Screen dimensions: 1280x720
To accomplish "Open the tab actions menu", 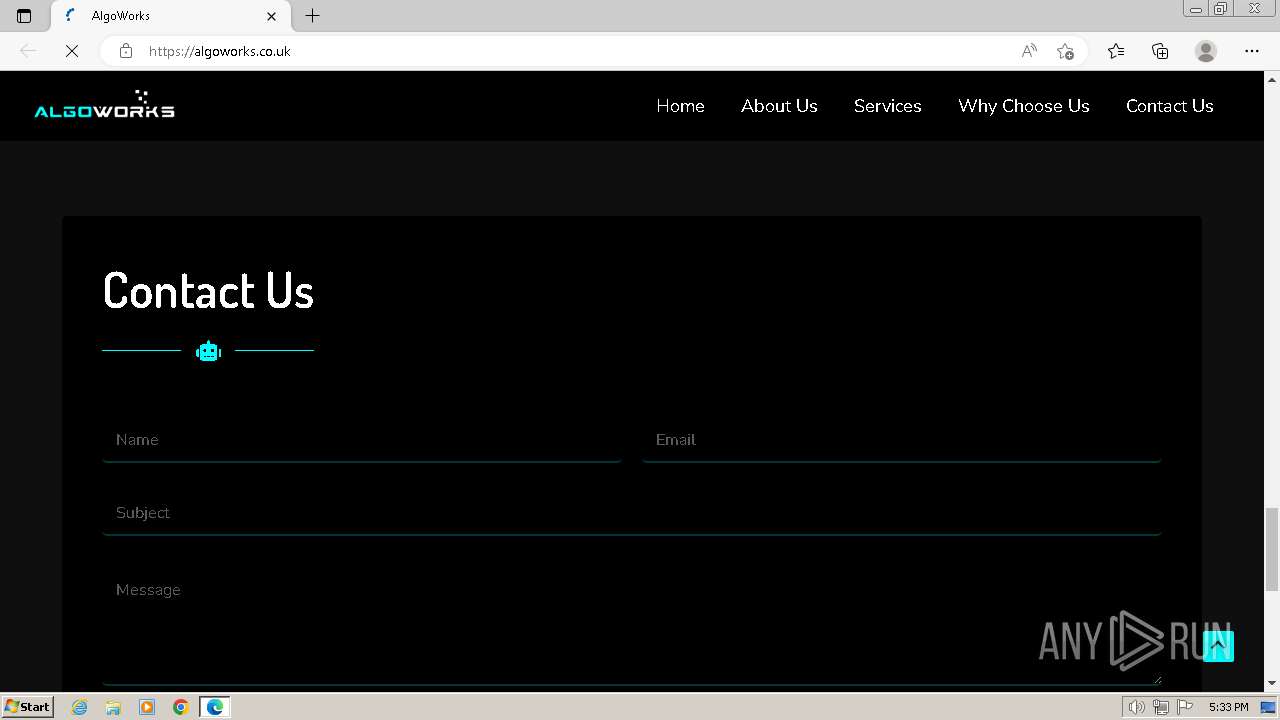I will click(24, 16).
